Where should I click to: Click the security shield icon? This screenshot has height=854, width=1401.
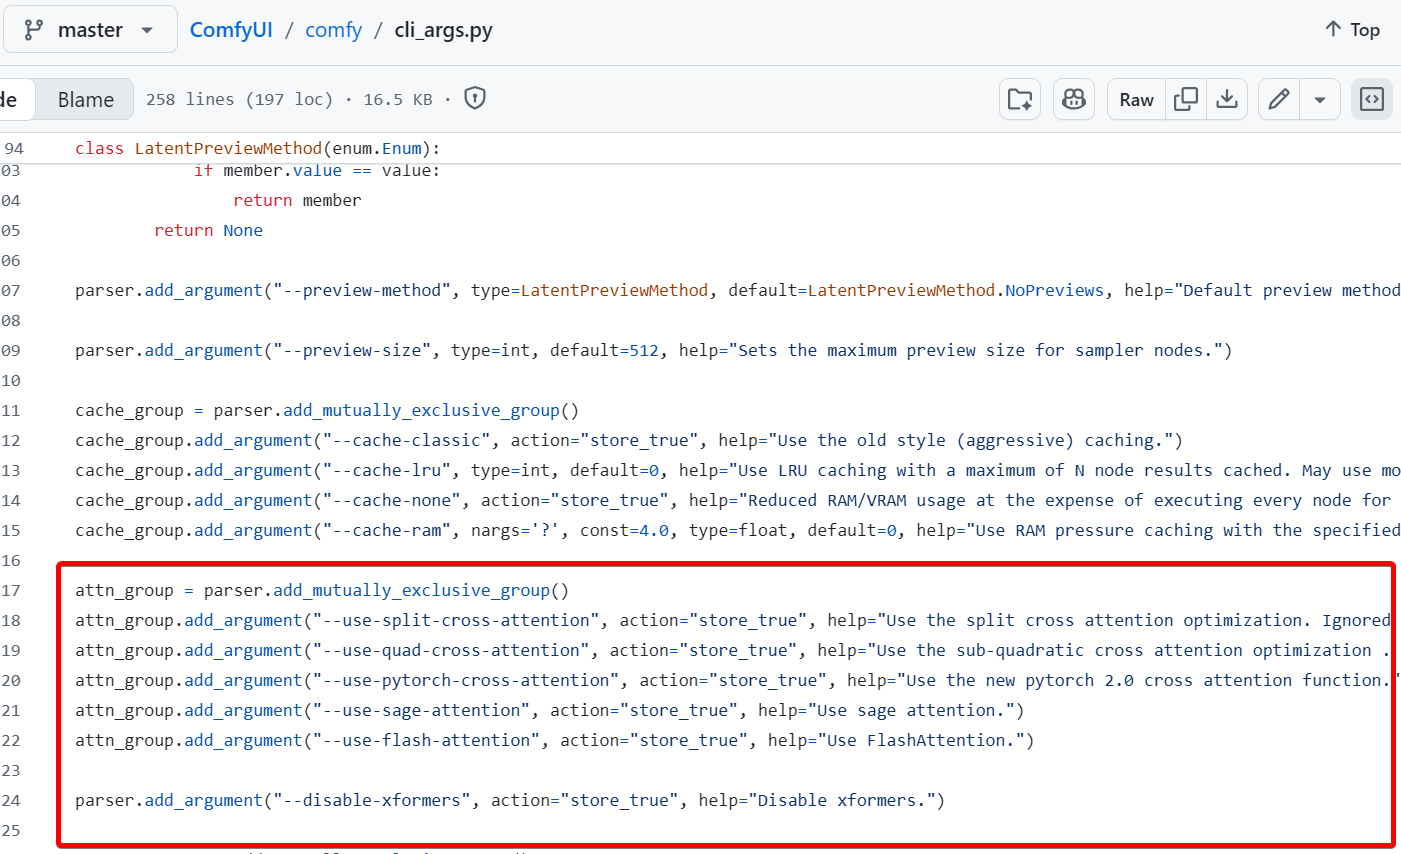tap(475, 98)
